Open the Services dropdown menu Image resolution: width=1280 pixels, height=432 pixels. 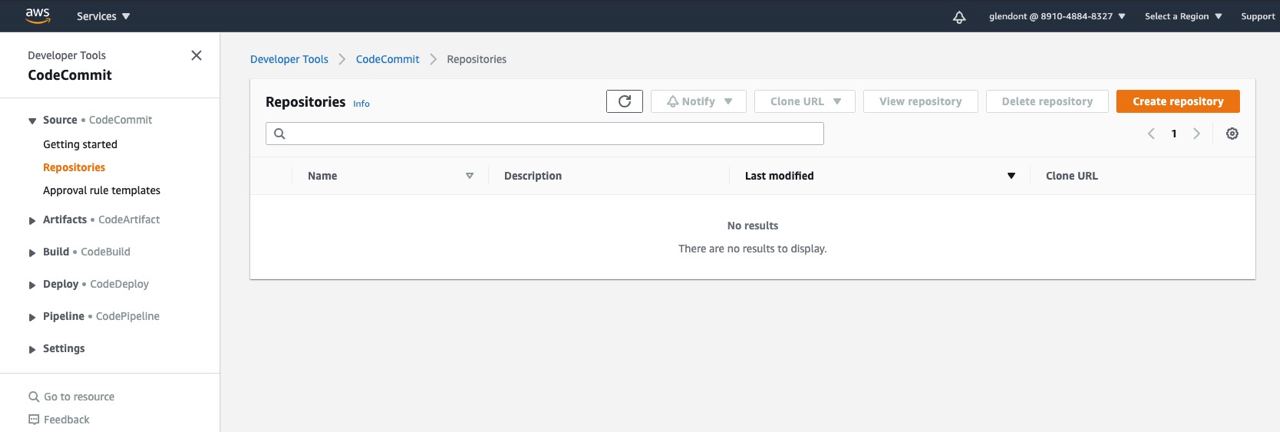click(103, 16)
